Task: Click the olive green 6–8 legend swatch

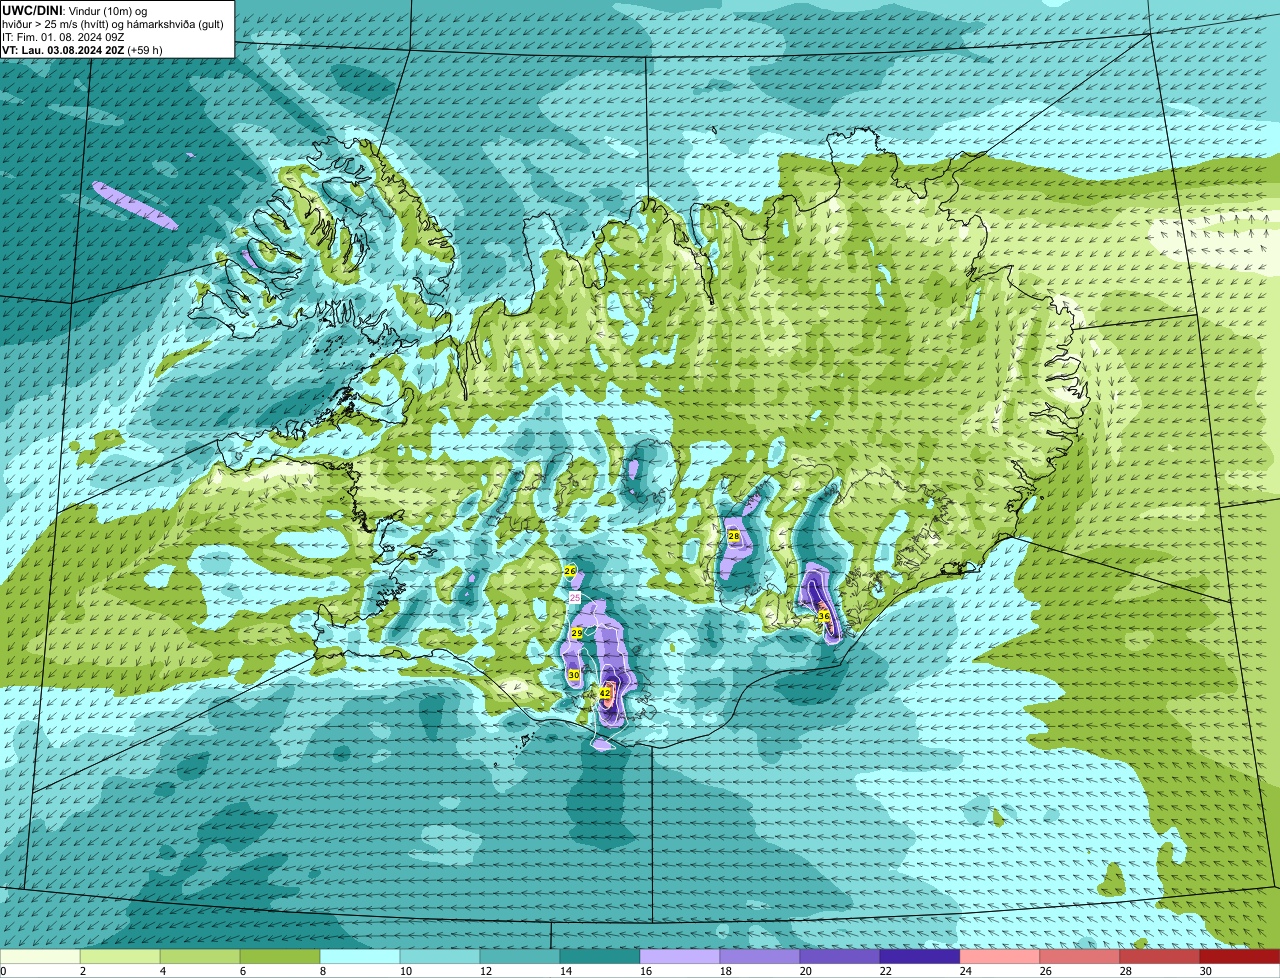Action: (280, 956)
